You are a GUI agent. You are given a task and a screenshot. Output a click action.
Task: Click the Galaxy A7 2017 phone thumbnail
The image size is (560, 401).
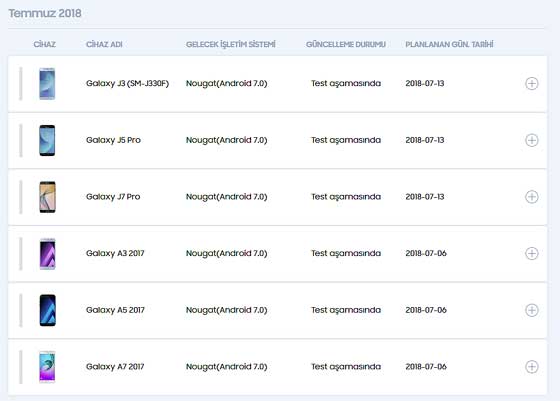(48, 367)
